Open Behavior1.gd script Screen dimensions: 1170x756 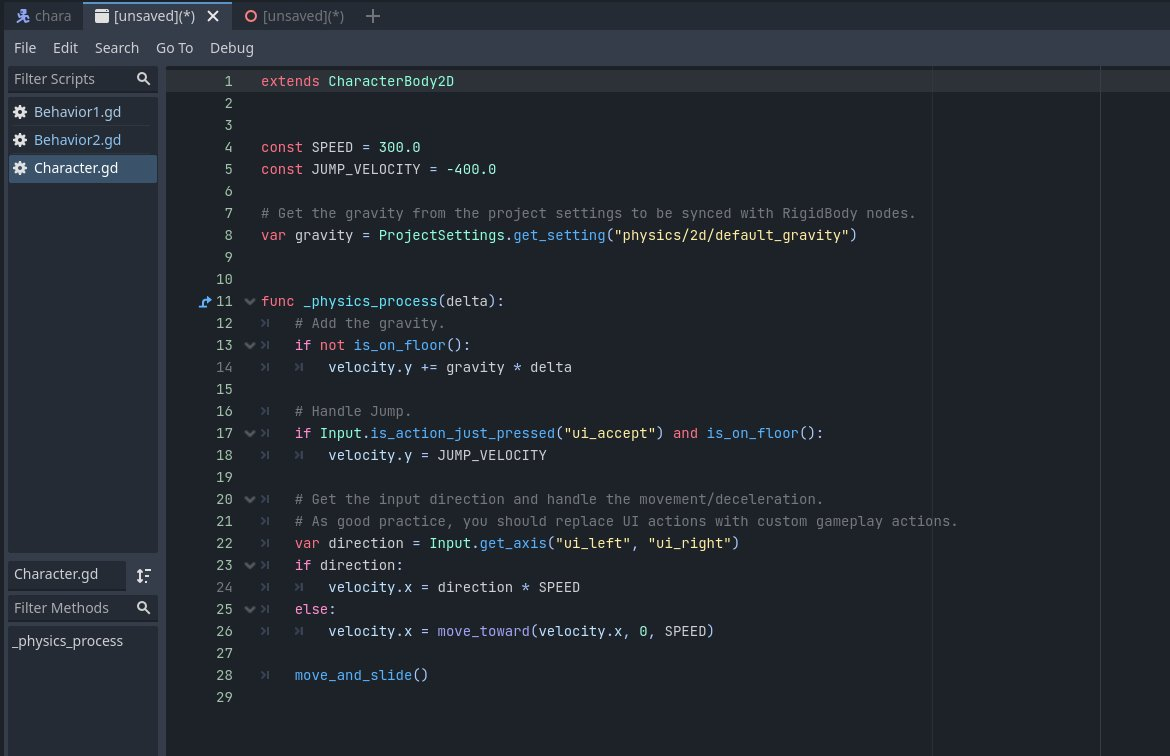82,112
